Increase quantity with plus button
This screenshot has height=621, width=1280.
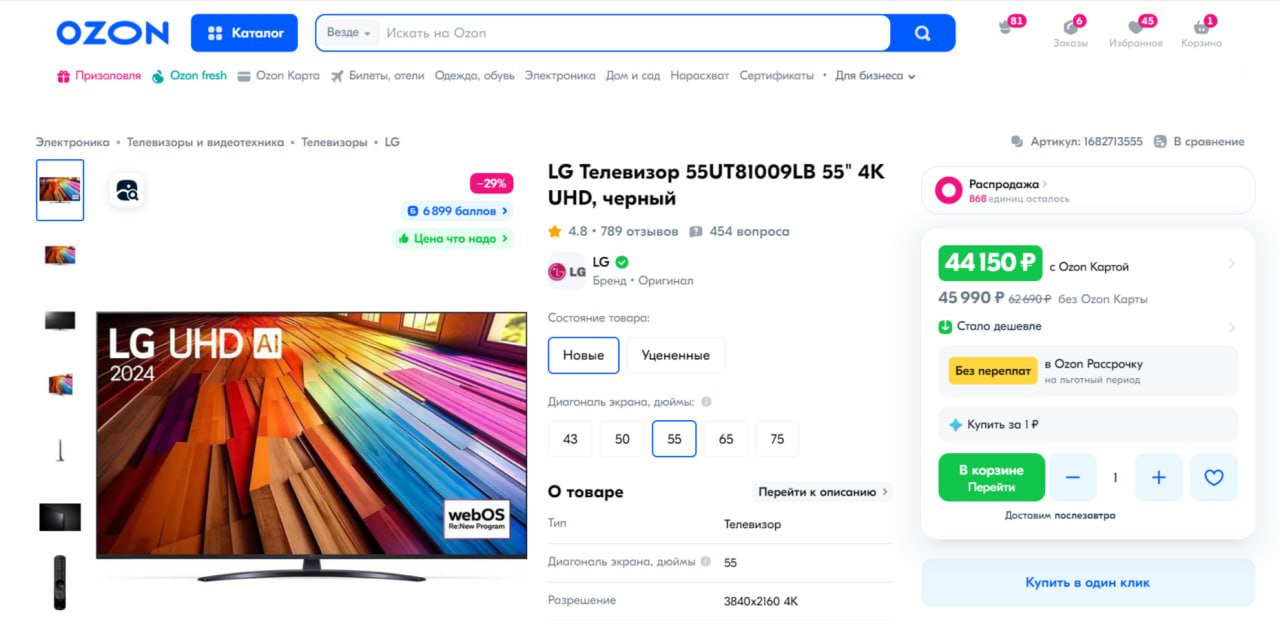click(x=1158, y=478)
